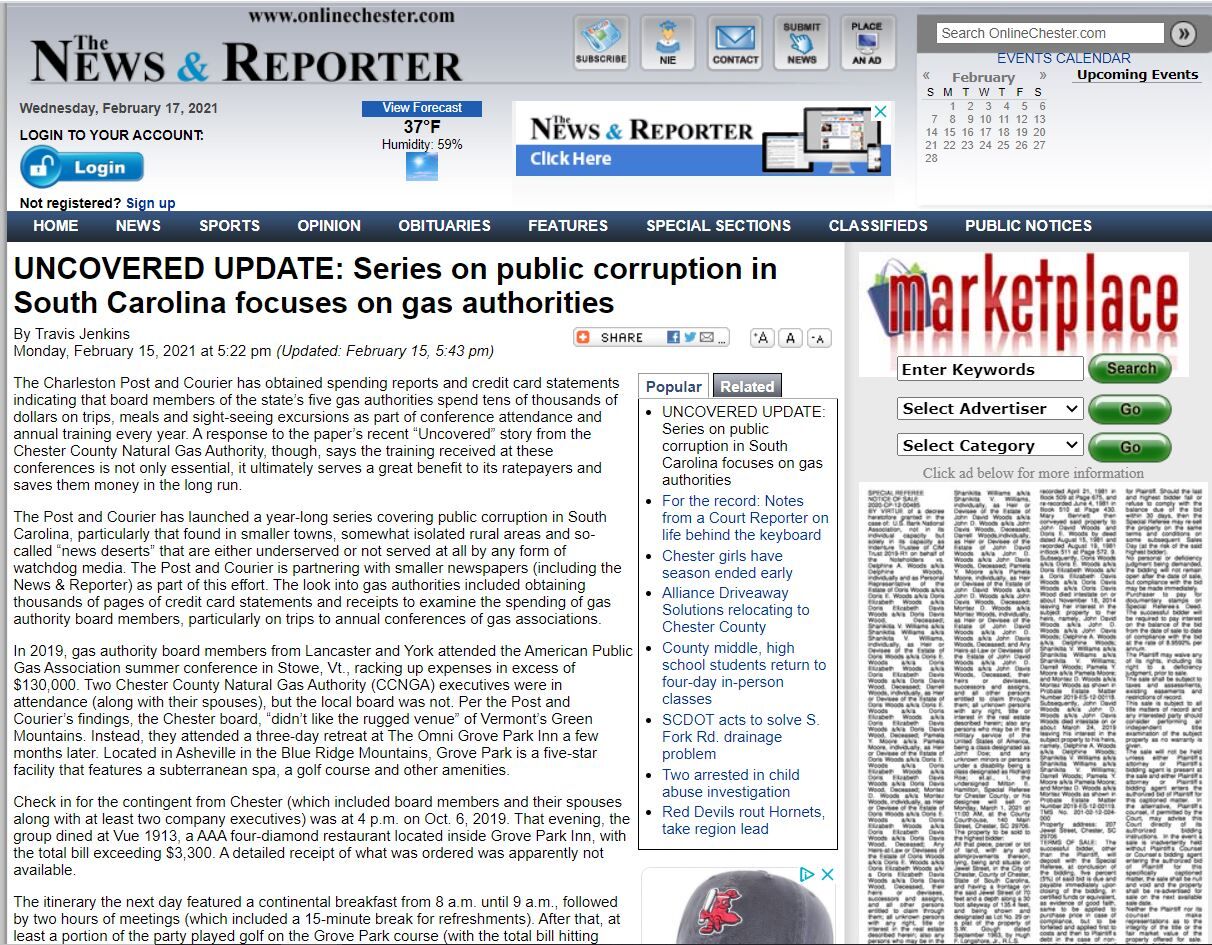Open the NEWS menu
The image size is (1212, 945).
pyautogui.click(x=138, y=226)
